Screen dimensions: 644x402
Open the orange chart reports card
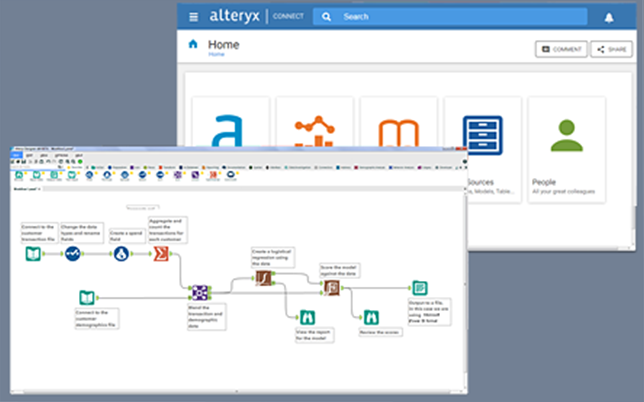315,123
